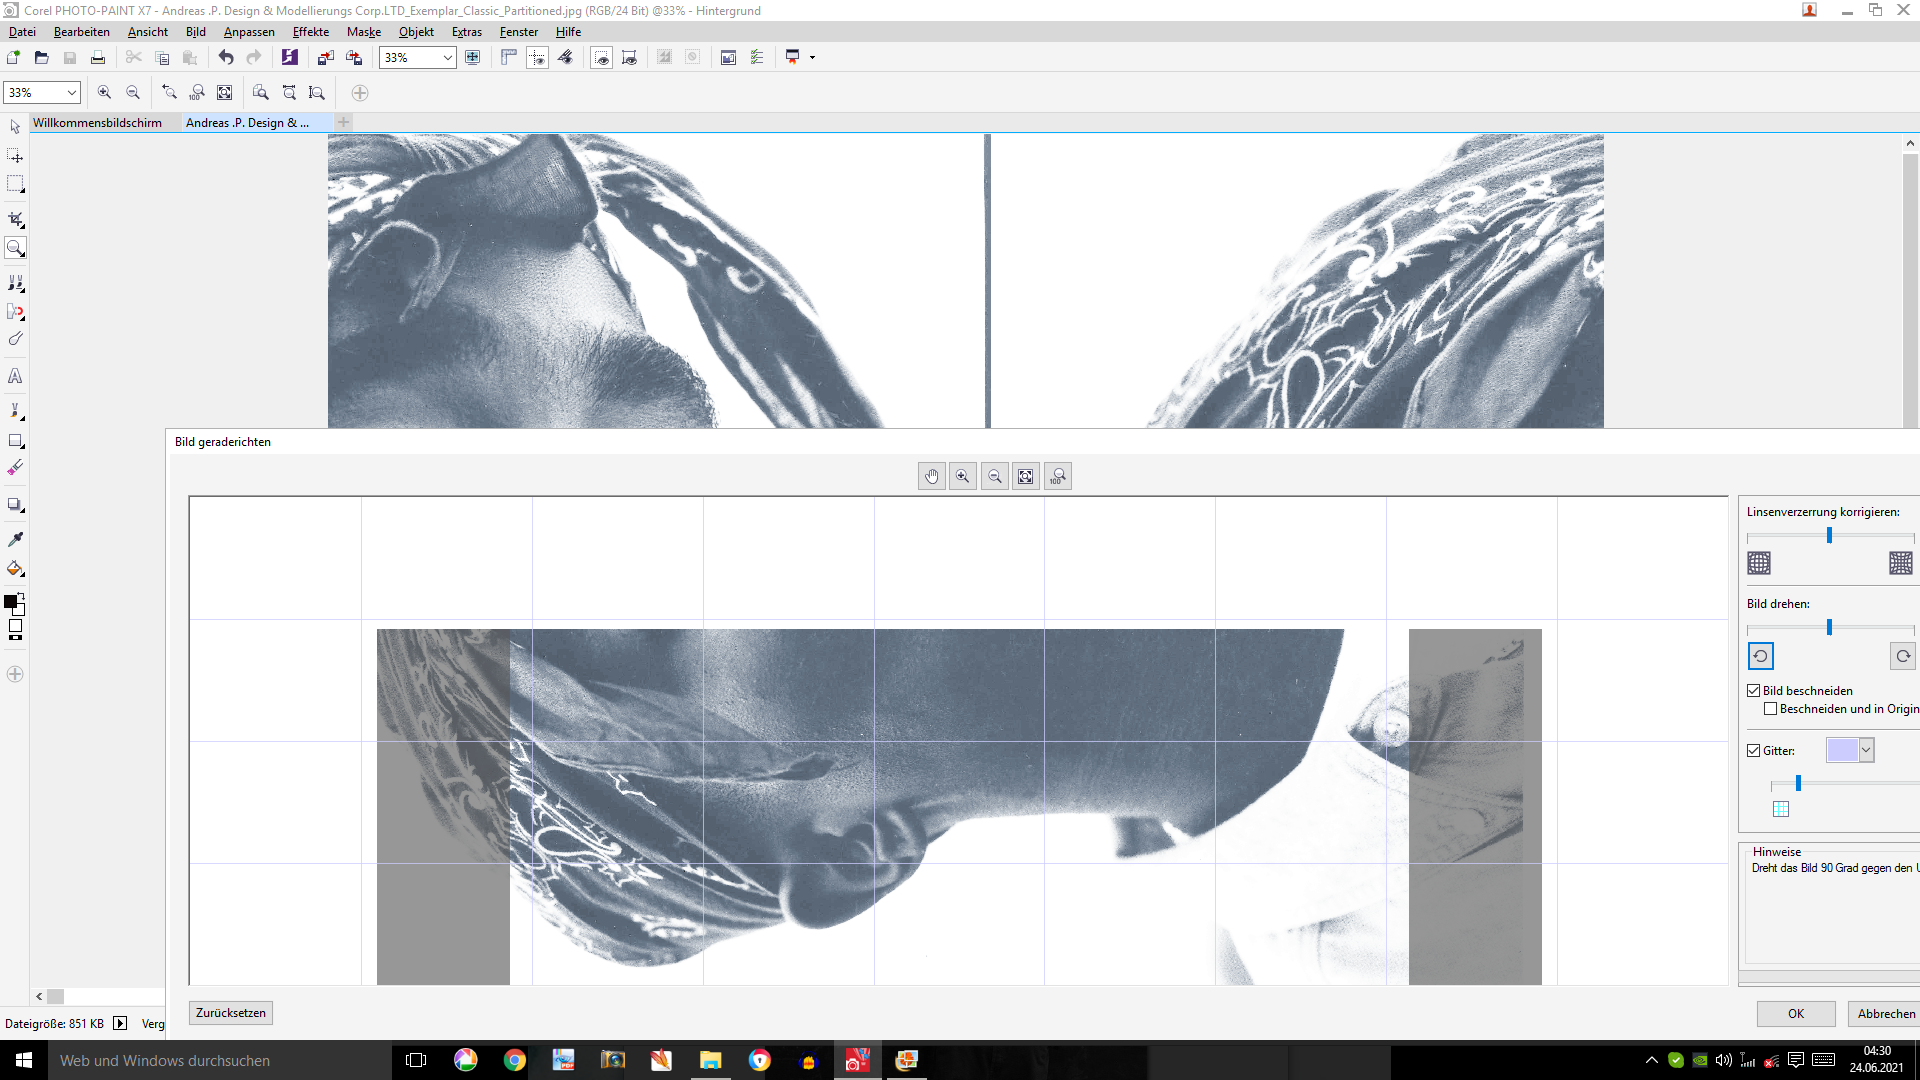Screen dimensions: 1920x1080
Task: Select the Eyedropper tool in the toolbox
Action: pos(15,539)
